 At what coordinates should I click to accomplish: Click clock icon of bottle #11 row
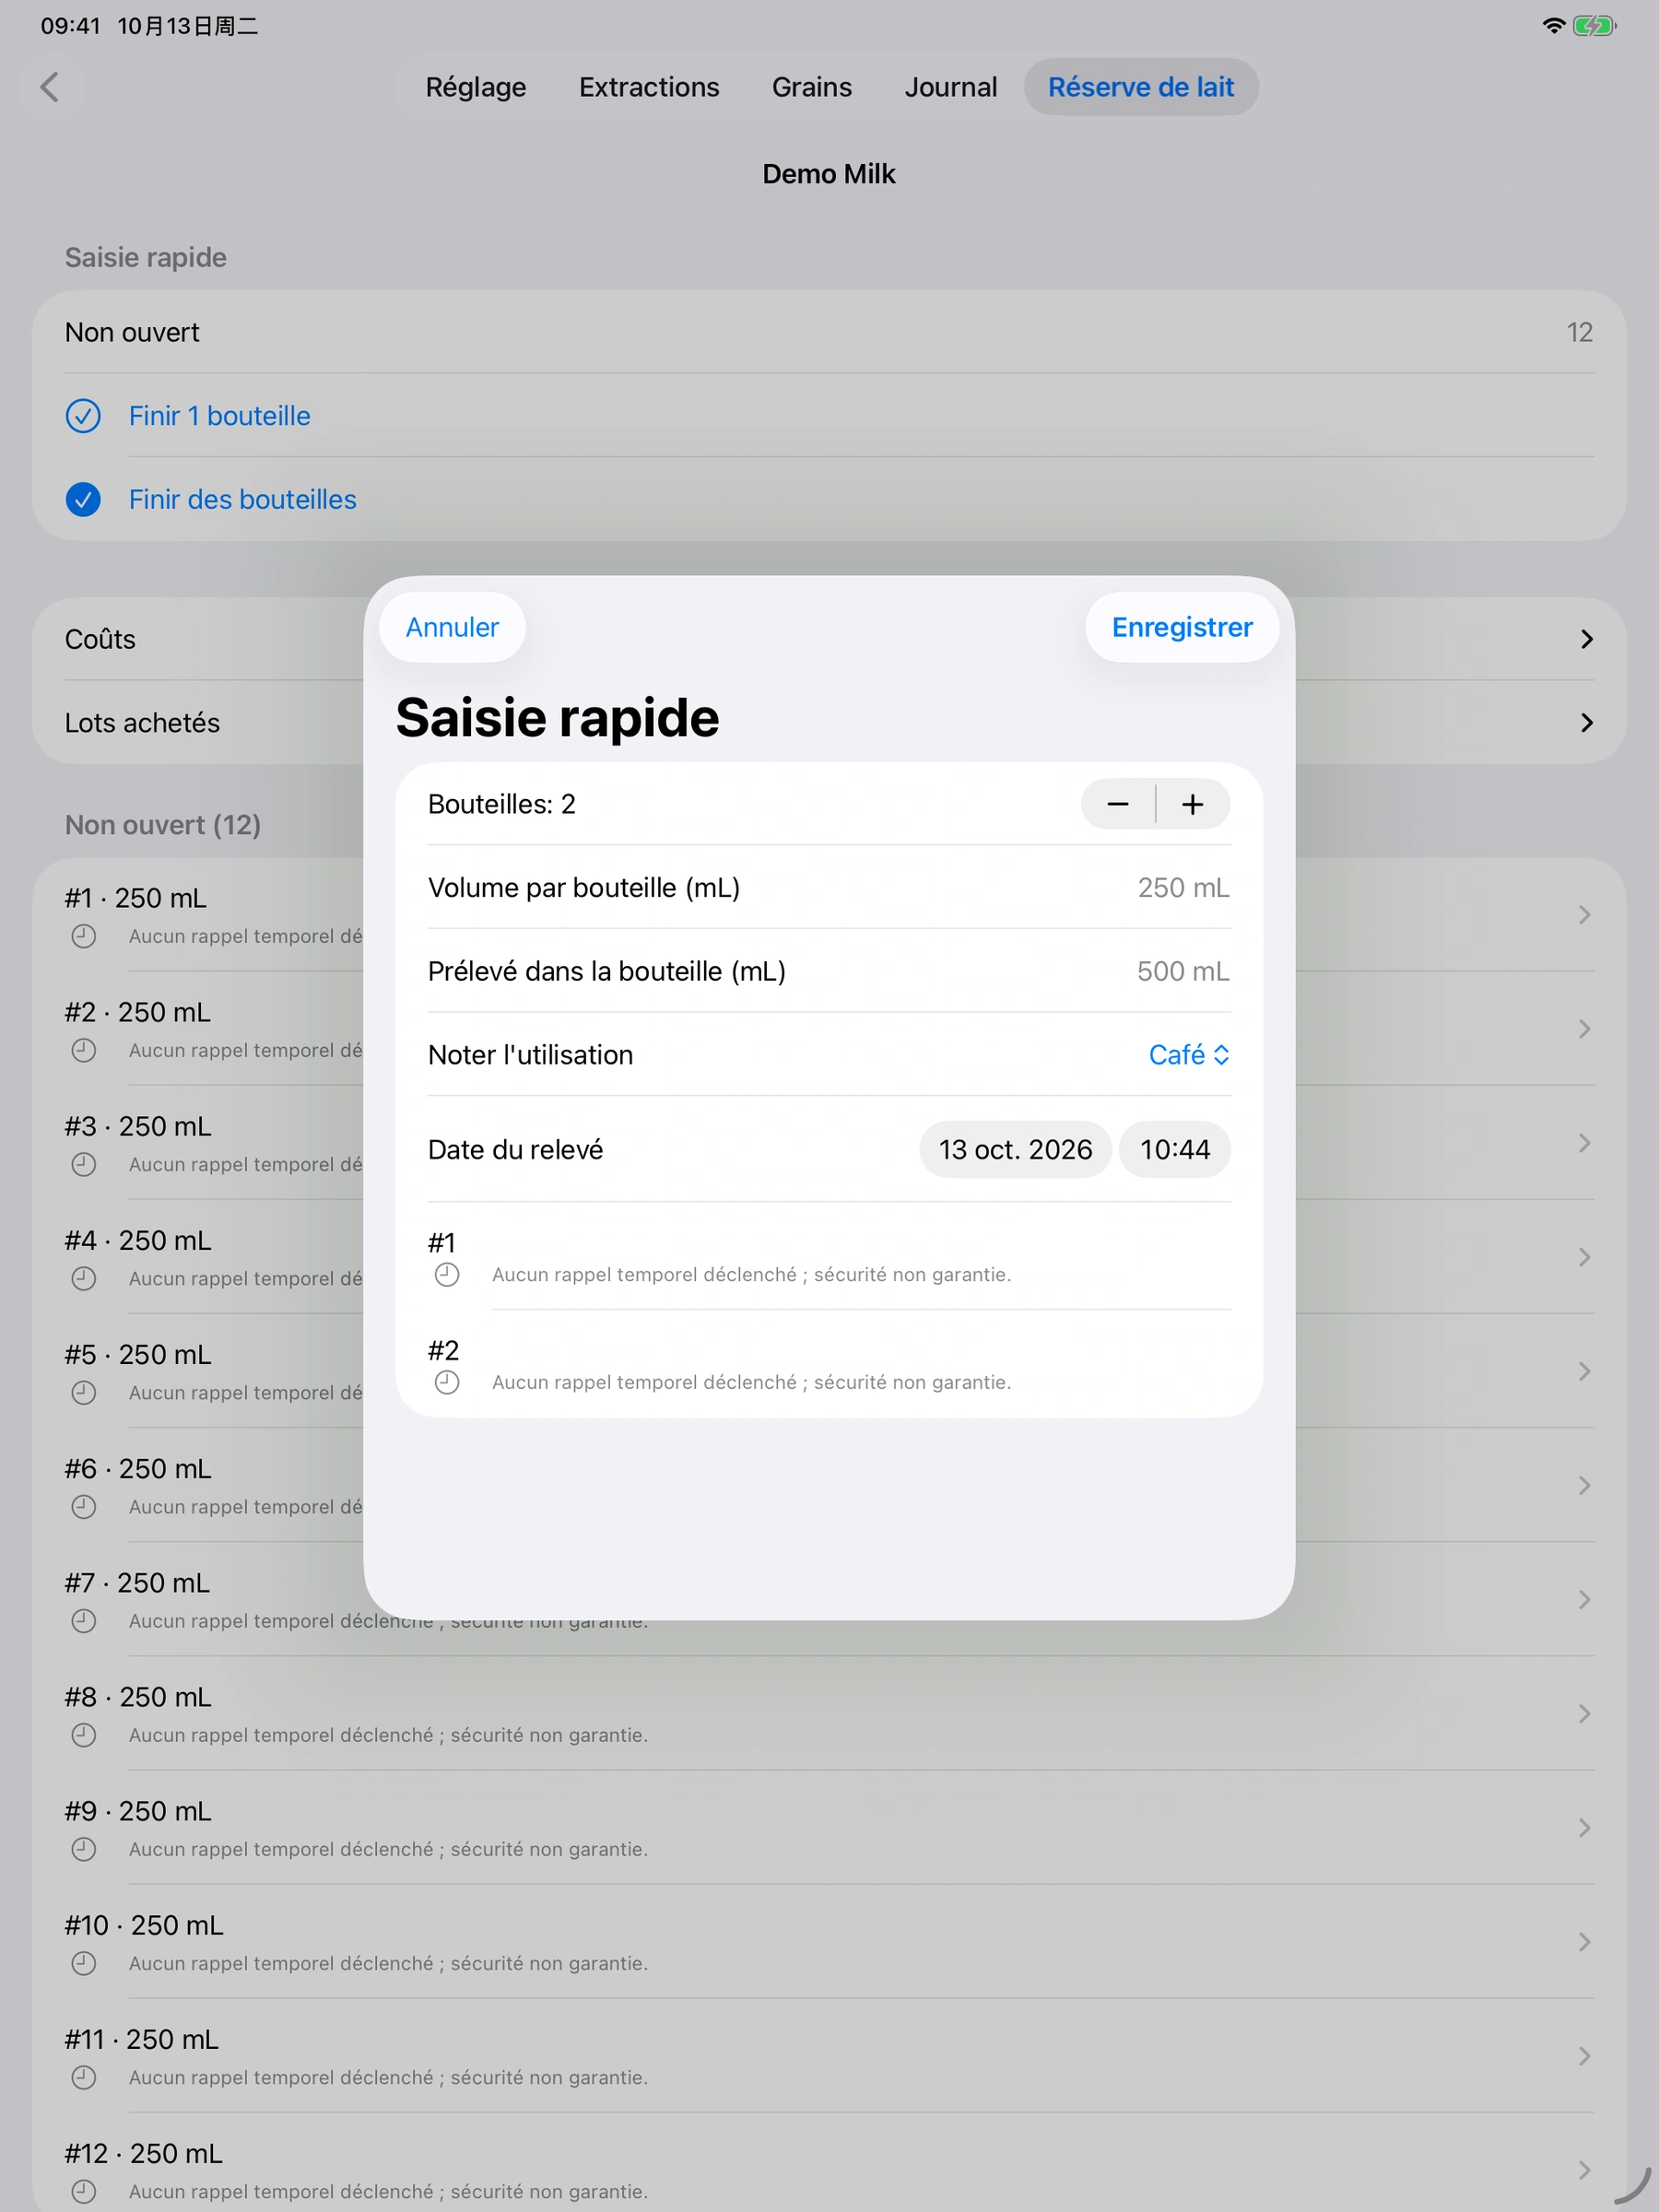(x=84, y=2077)
